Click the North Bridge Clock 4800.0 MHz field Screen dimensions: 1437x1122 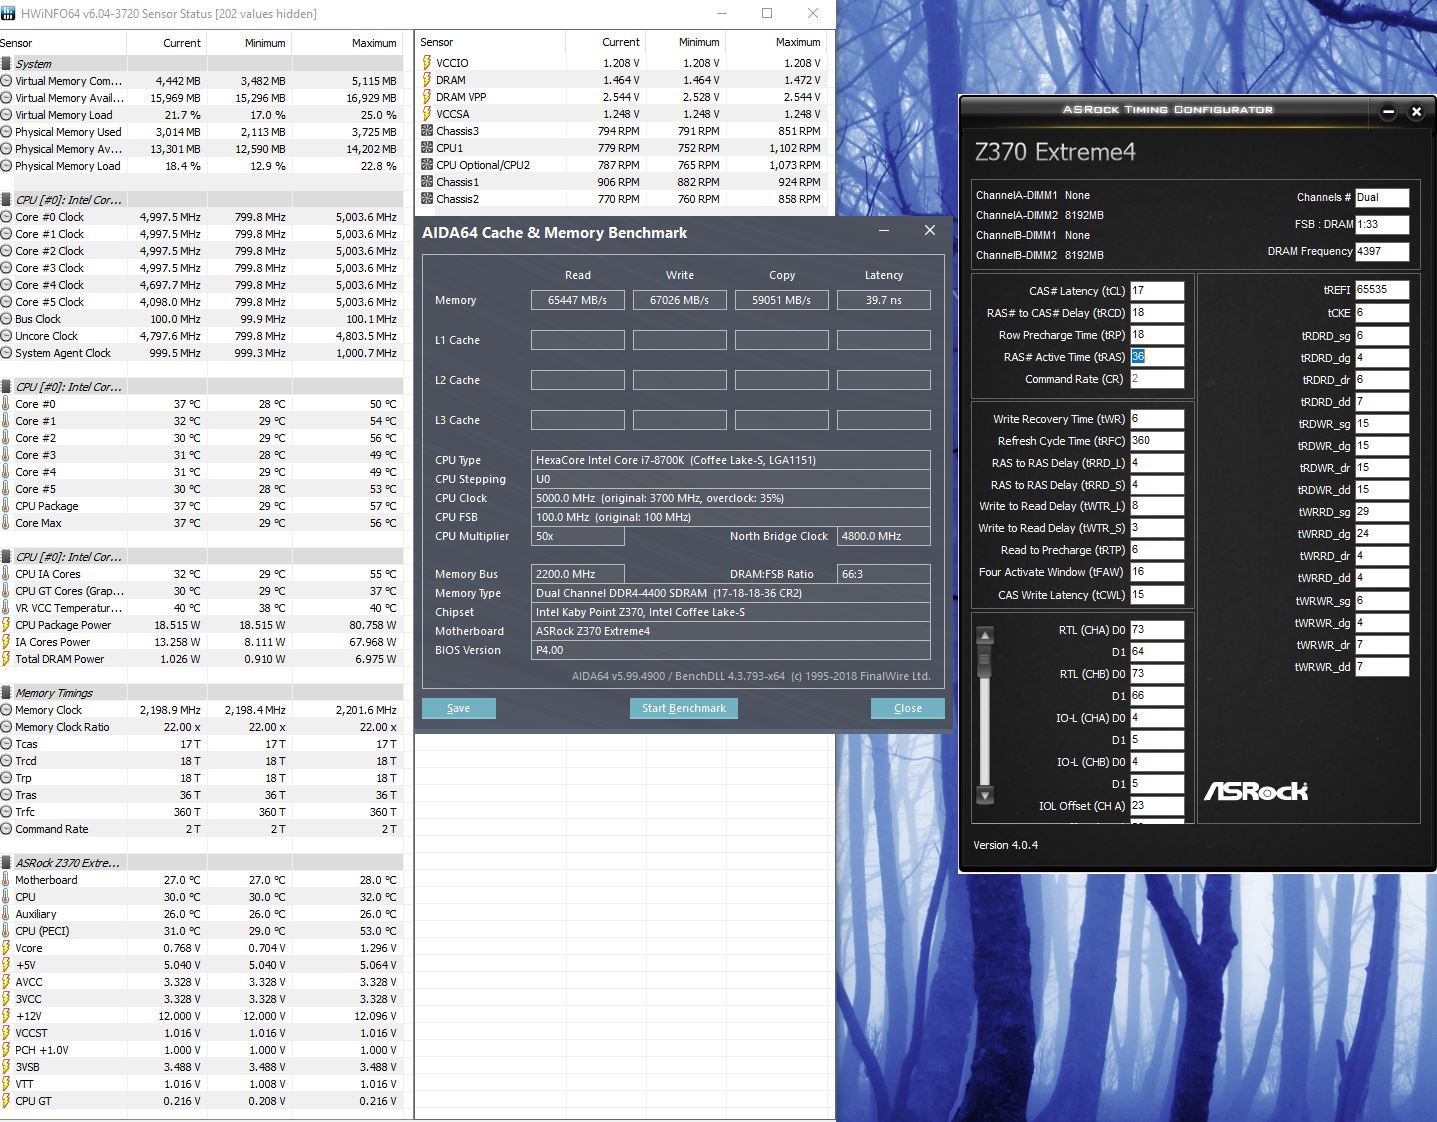[x=884, y=536]
